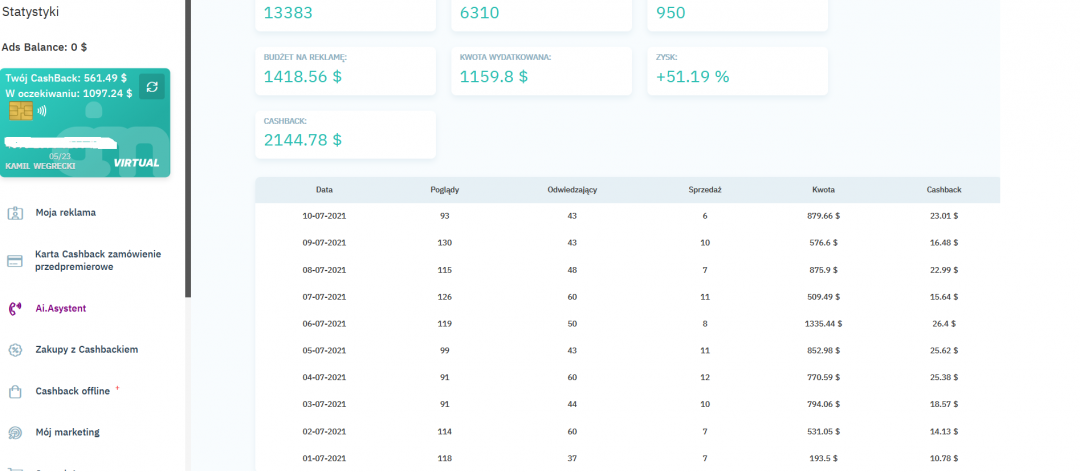Click the Data column header

pyautogui.click(x=324, y=189)
